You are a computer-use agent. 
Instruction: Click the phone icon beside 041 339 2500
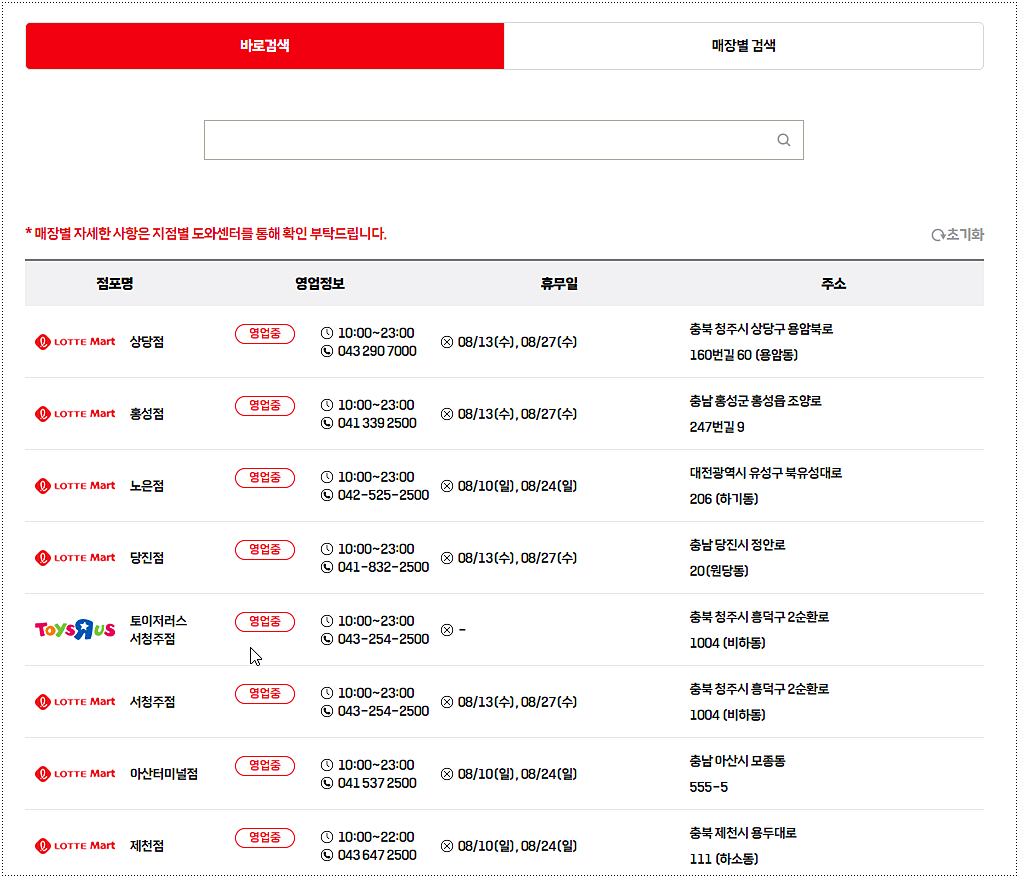(327, 424)
